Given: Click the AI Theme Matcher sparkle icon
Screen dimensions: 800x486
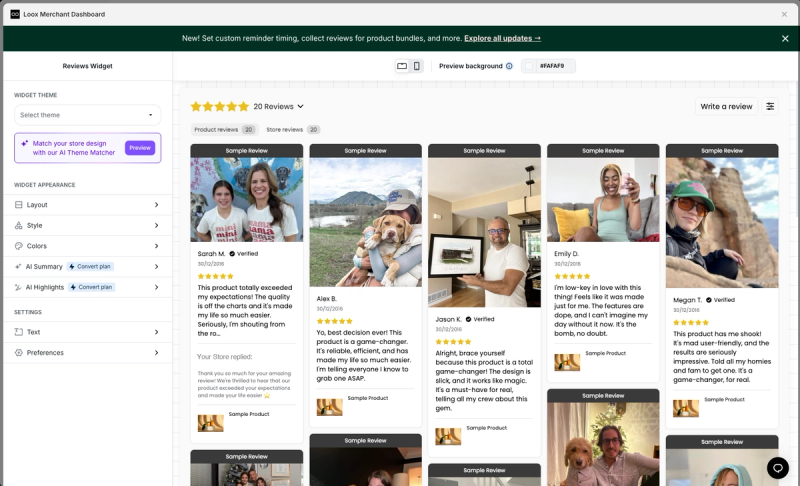Looking at the screenshot, I should point(24,144).
